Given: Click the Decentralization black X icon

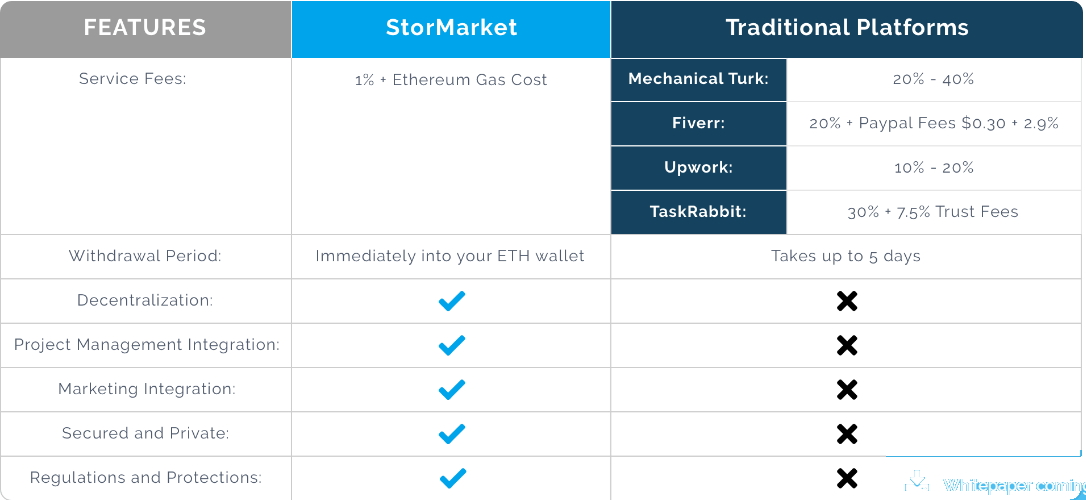Looking at the screenshot, I should (846, 301).
